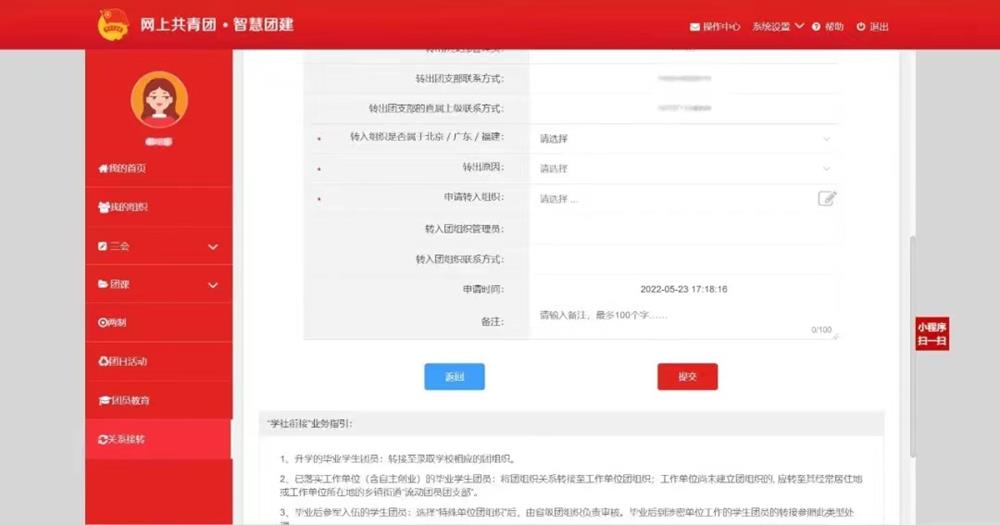Go to 我的首页 in the sidebar
Screen dimensions: 1000x525
[x=123, y=168]
